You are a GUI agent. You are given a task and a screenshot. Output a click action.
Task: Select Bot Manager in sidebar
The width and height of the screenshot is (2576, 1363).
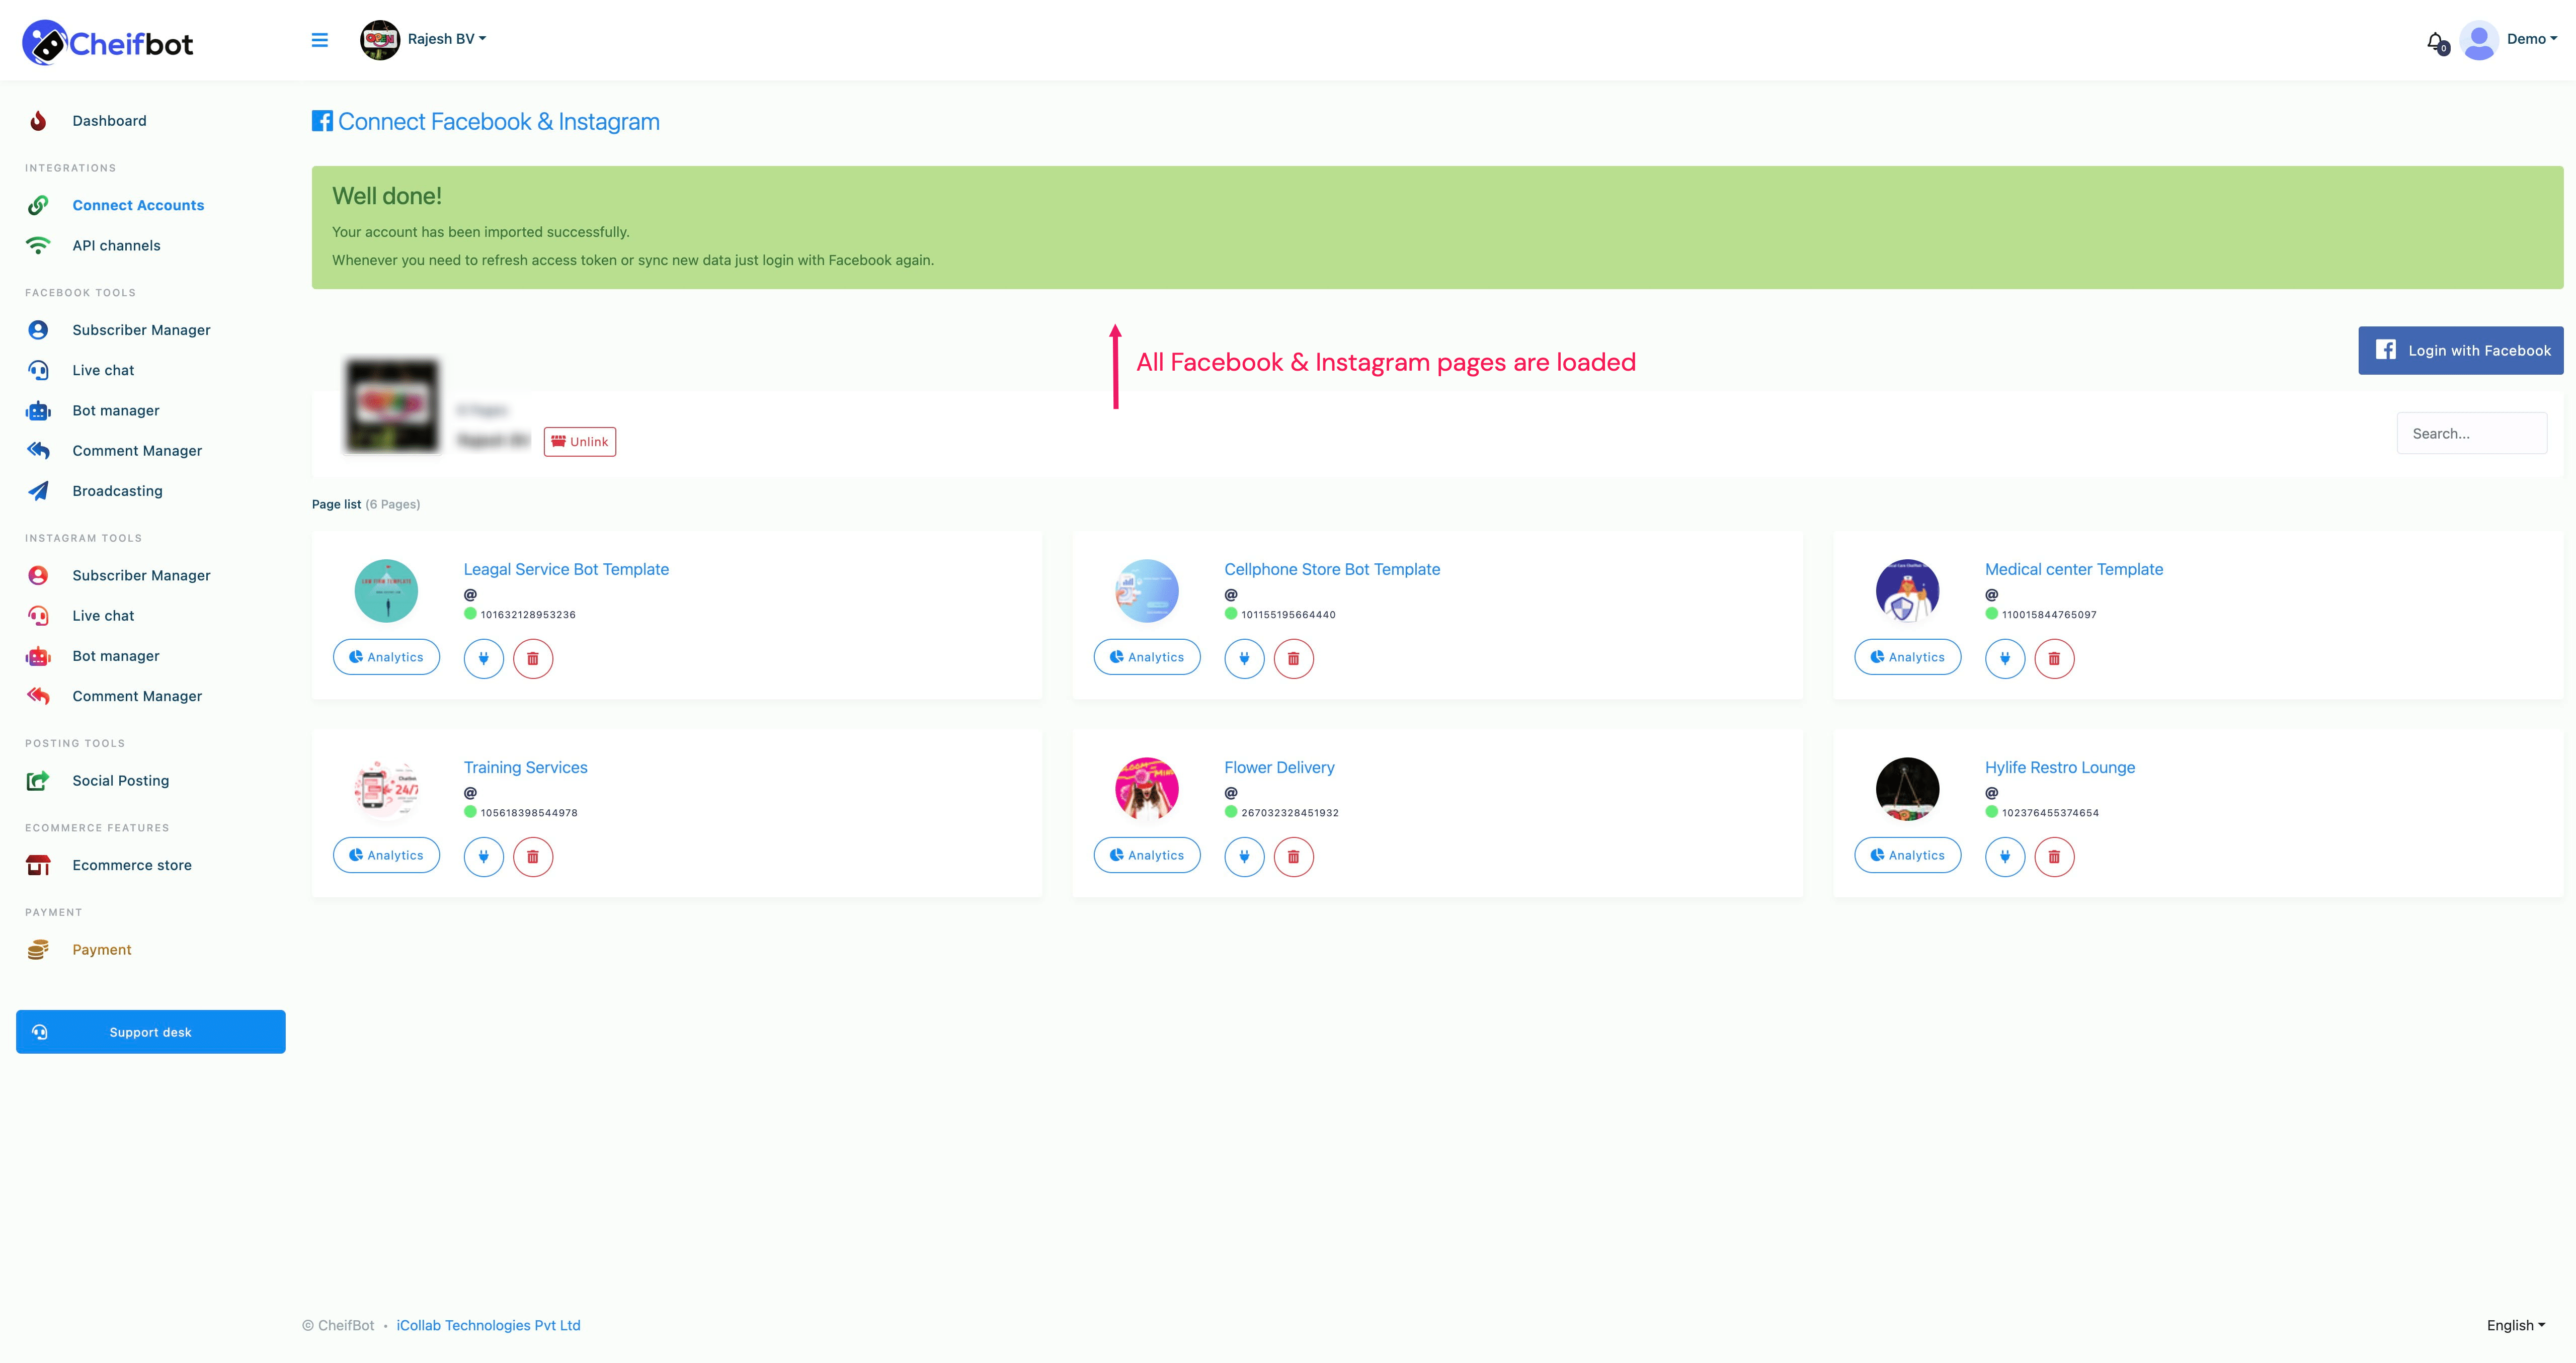pos(114,410)
